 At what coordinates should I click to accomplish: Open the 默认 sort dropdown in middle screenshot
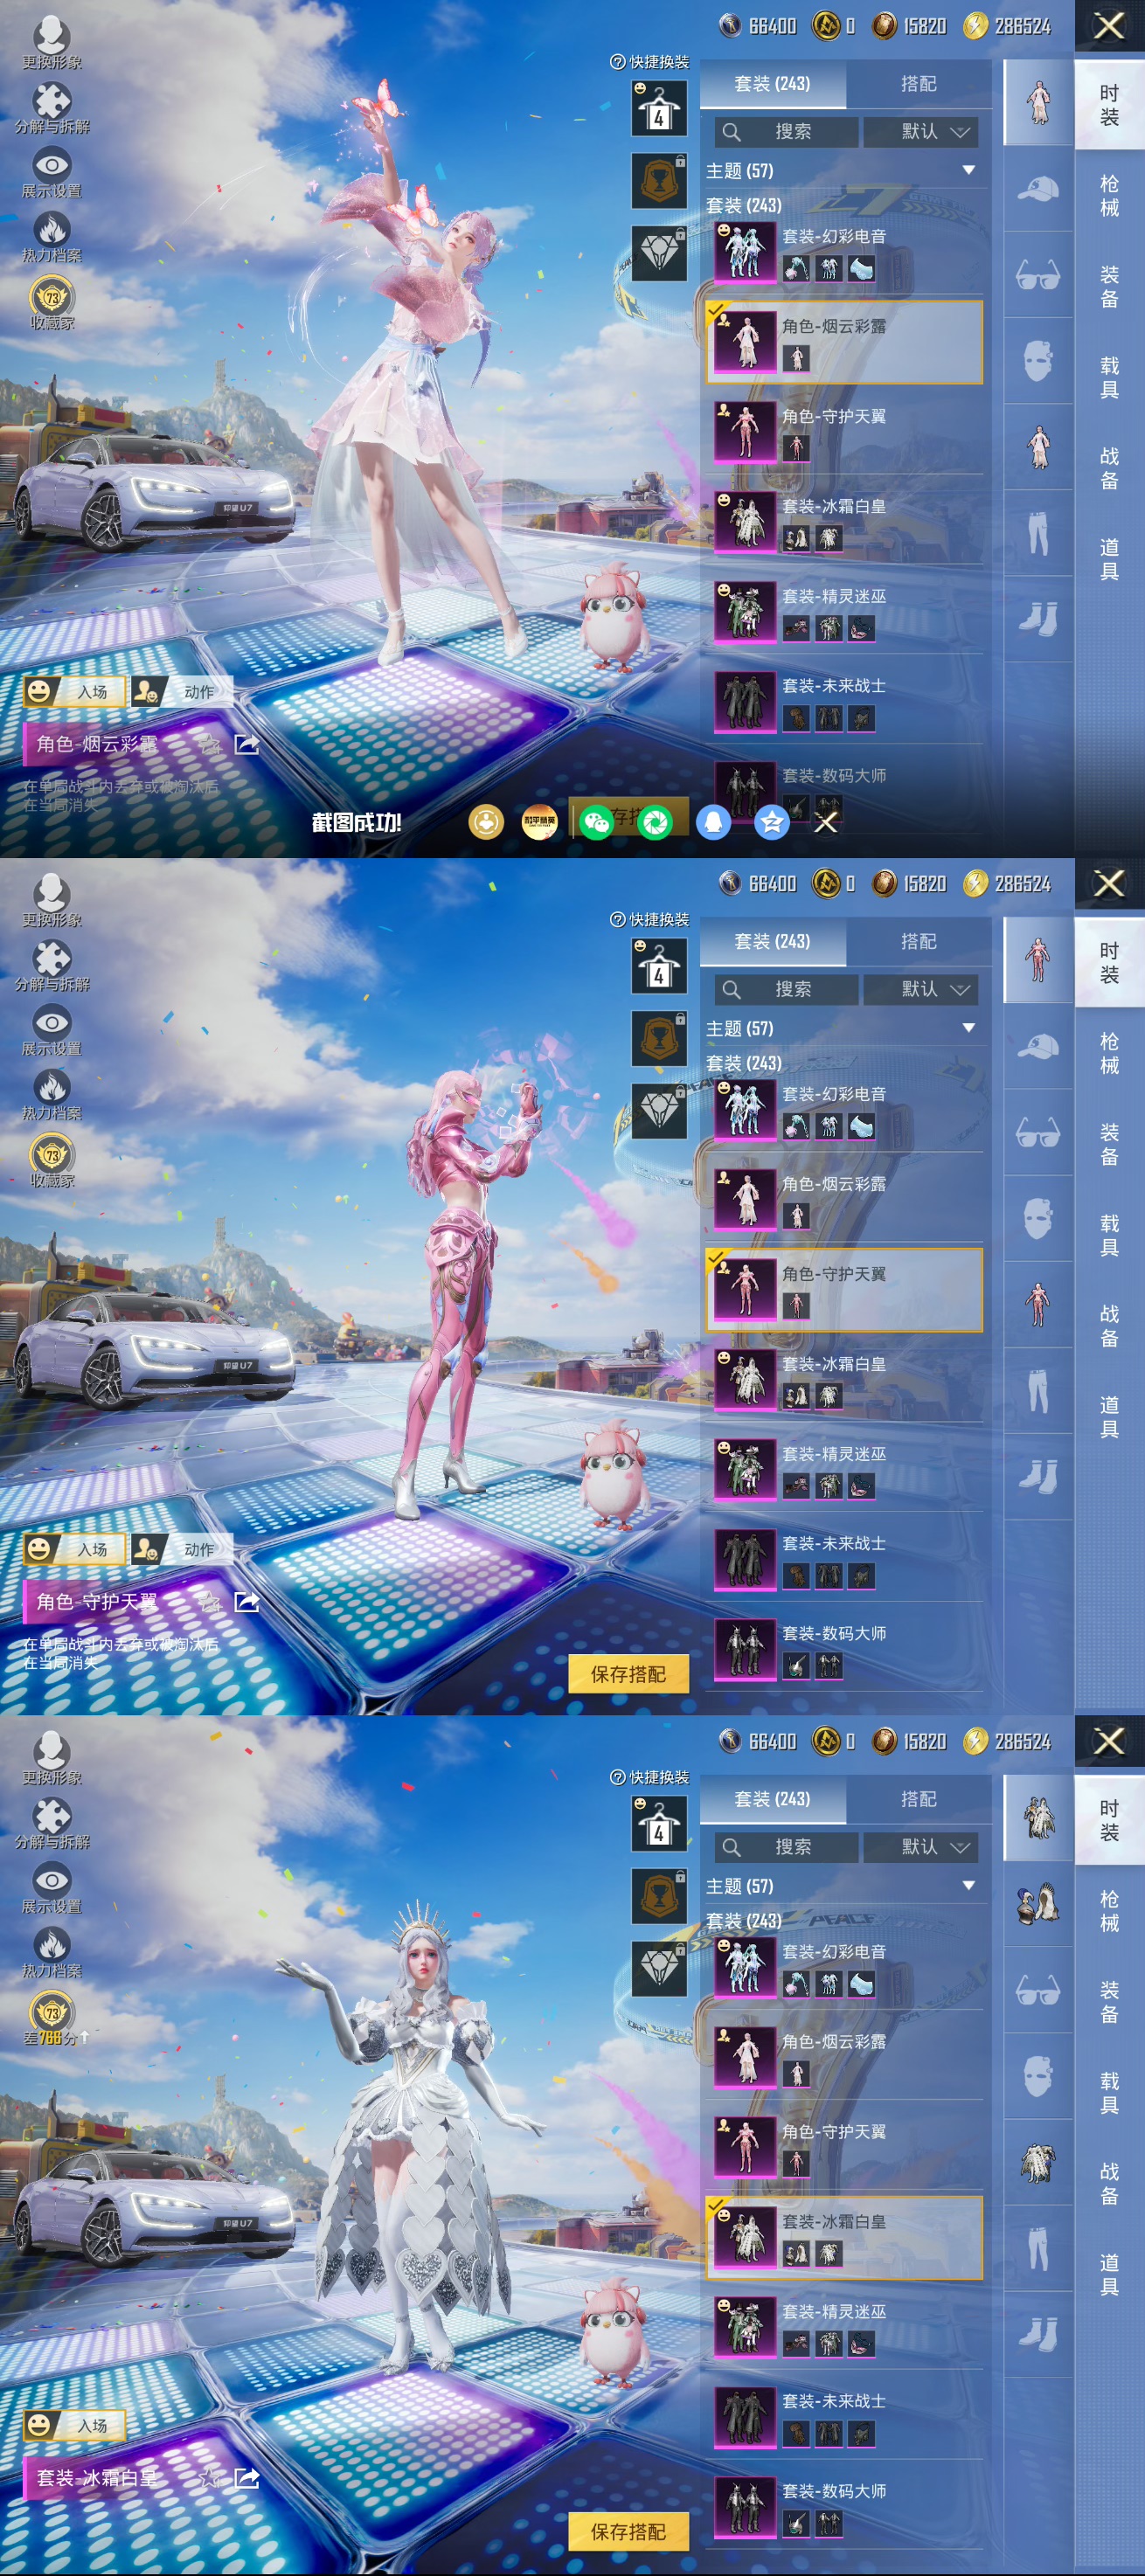[x=920, y=990]
